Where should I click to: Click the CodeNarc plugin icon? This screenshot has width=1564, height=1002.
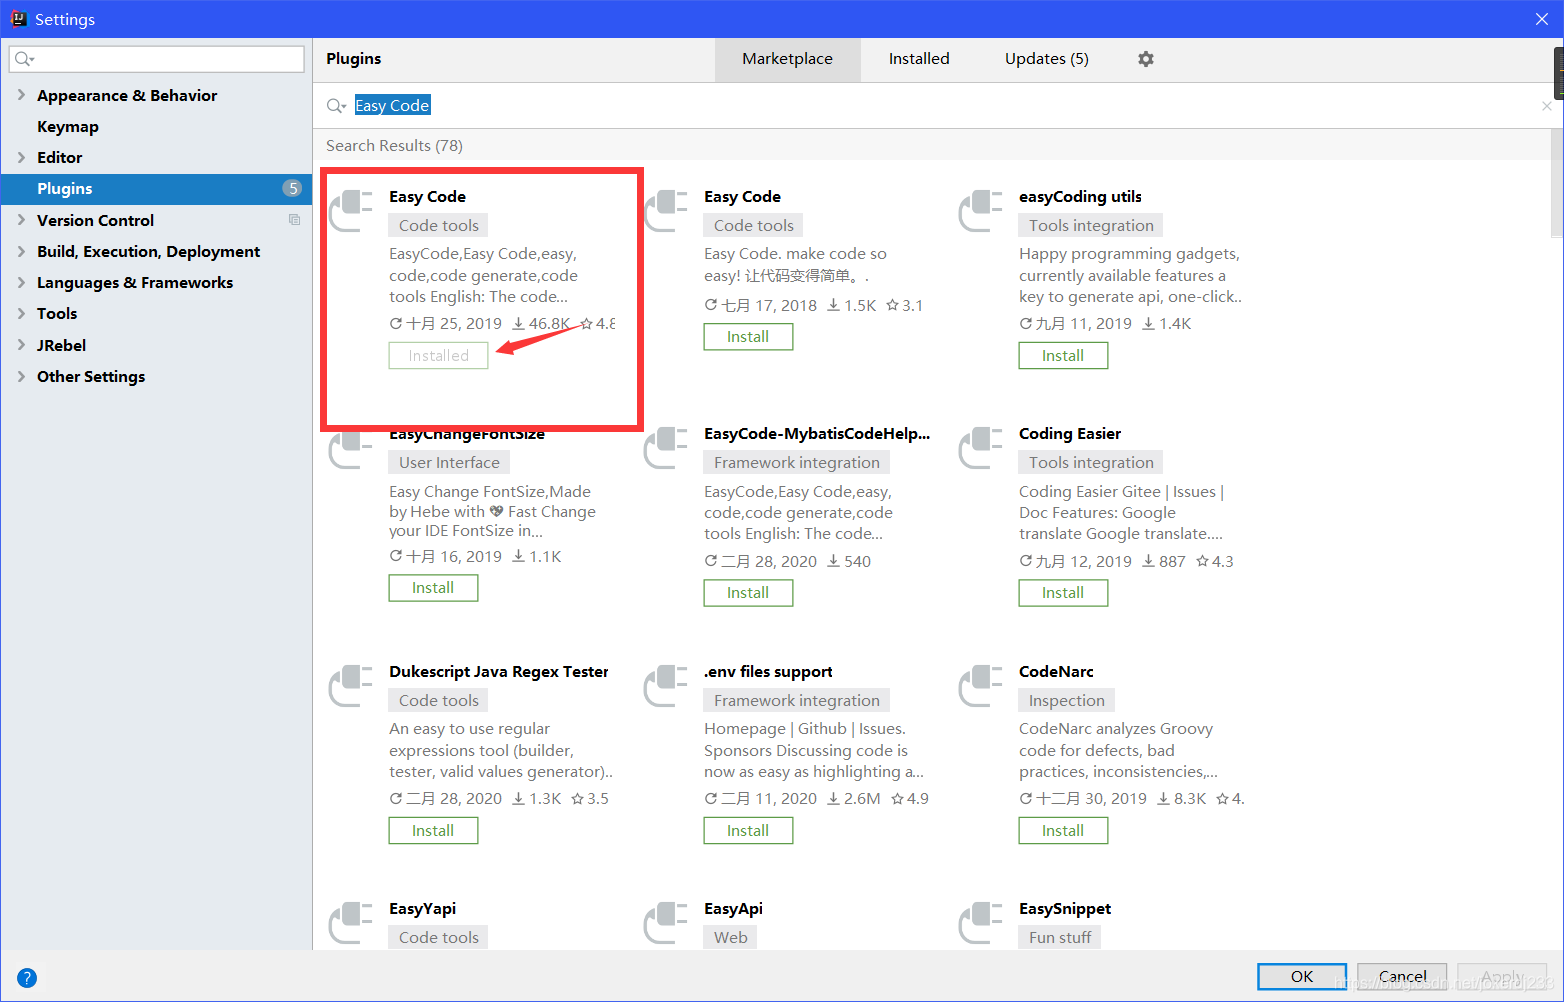tap(982, 686)
